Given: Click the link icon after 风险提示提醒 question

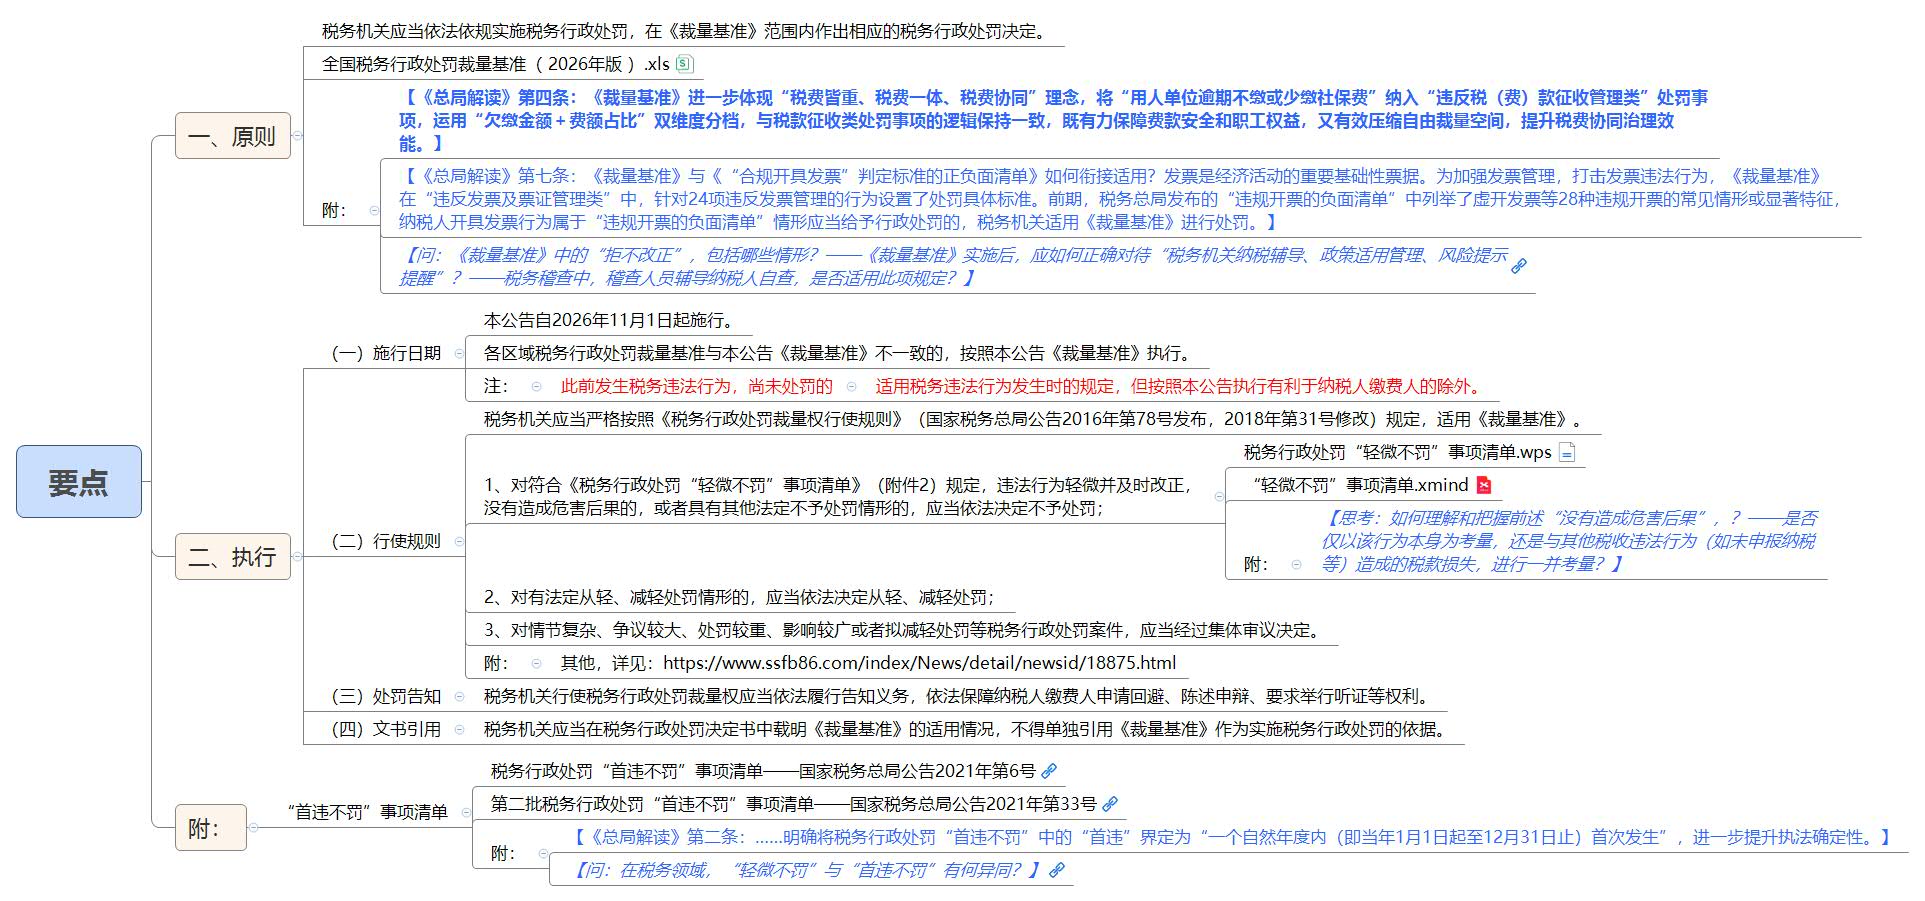Looking at the screenshot, I should 1518,266.
